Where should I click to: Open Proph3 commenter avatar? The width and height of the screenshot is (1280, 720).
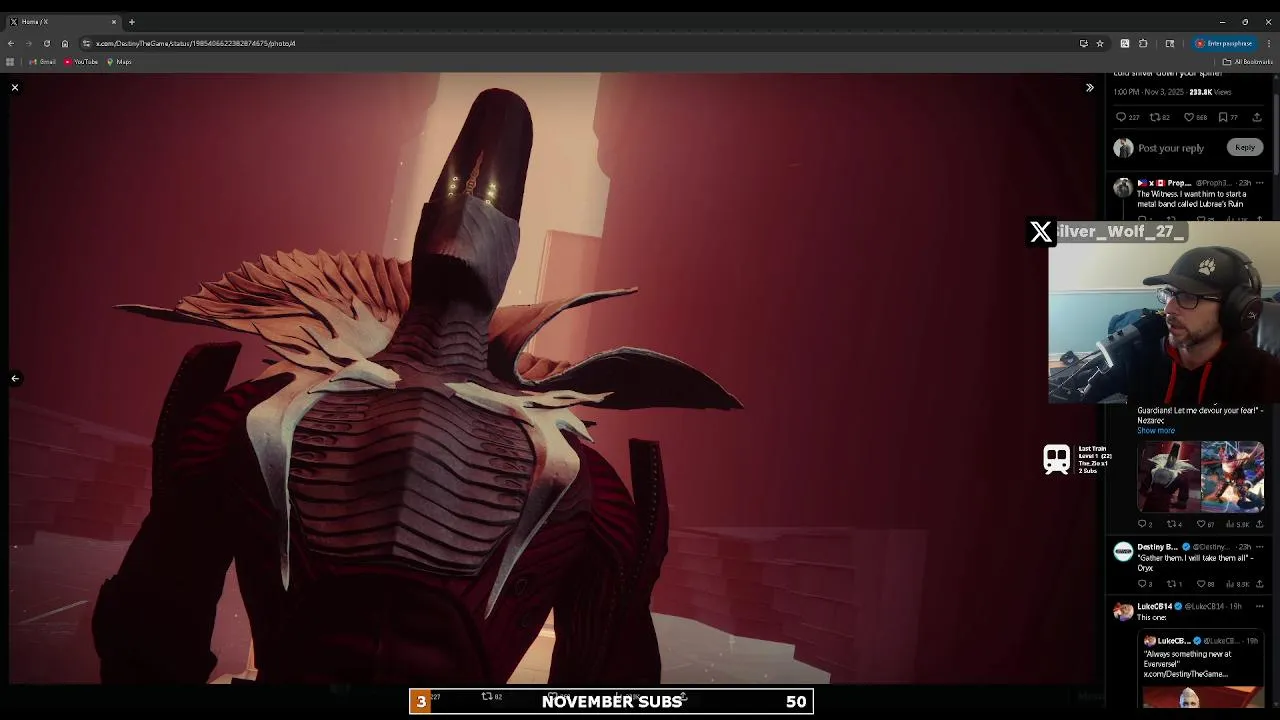(x=1123, y=188)
